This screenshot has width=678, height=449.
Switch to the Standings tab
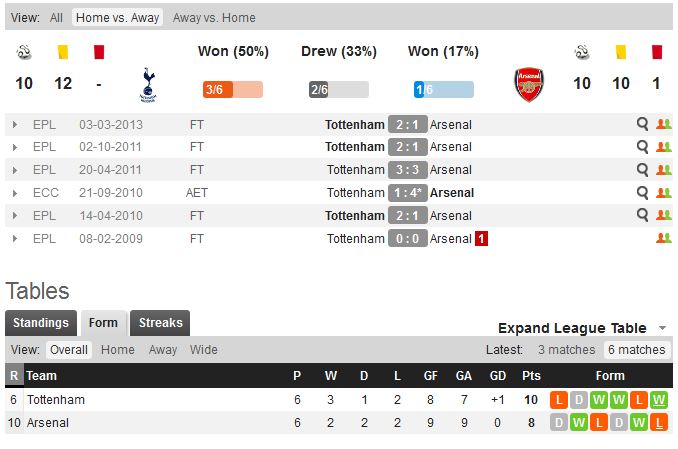[41, 323]
